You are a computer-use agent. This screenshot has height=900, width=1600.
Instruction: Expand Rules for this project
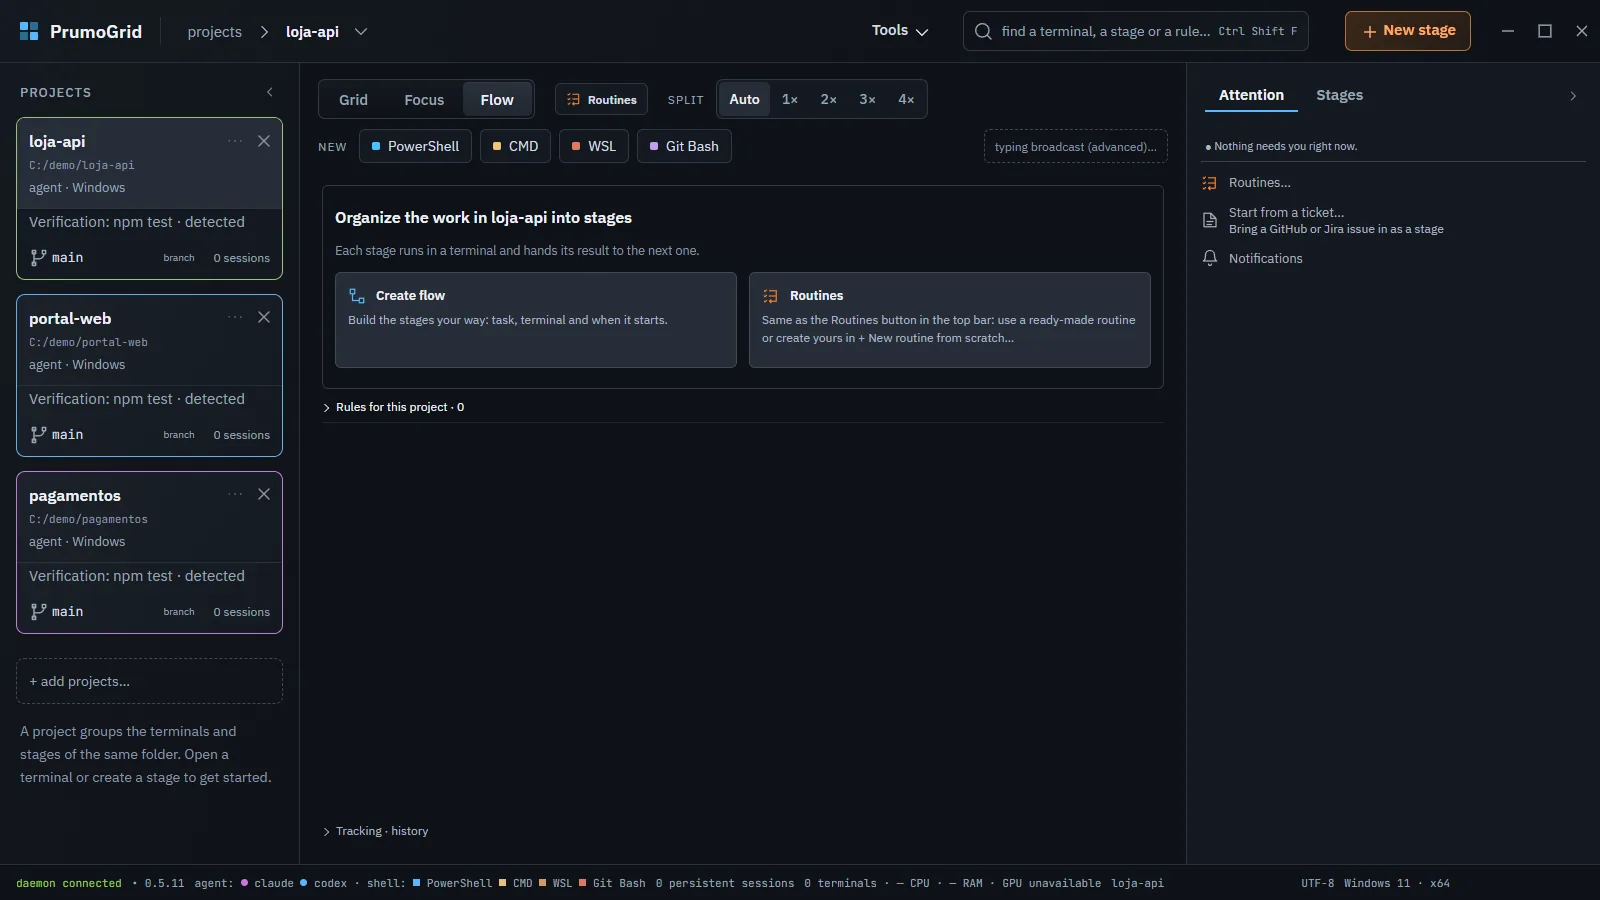(x=394, y=407)
